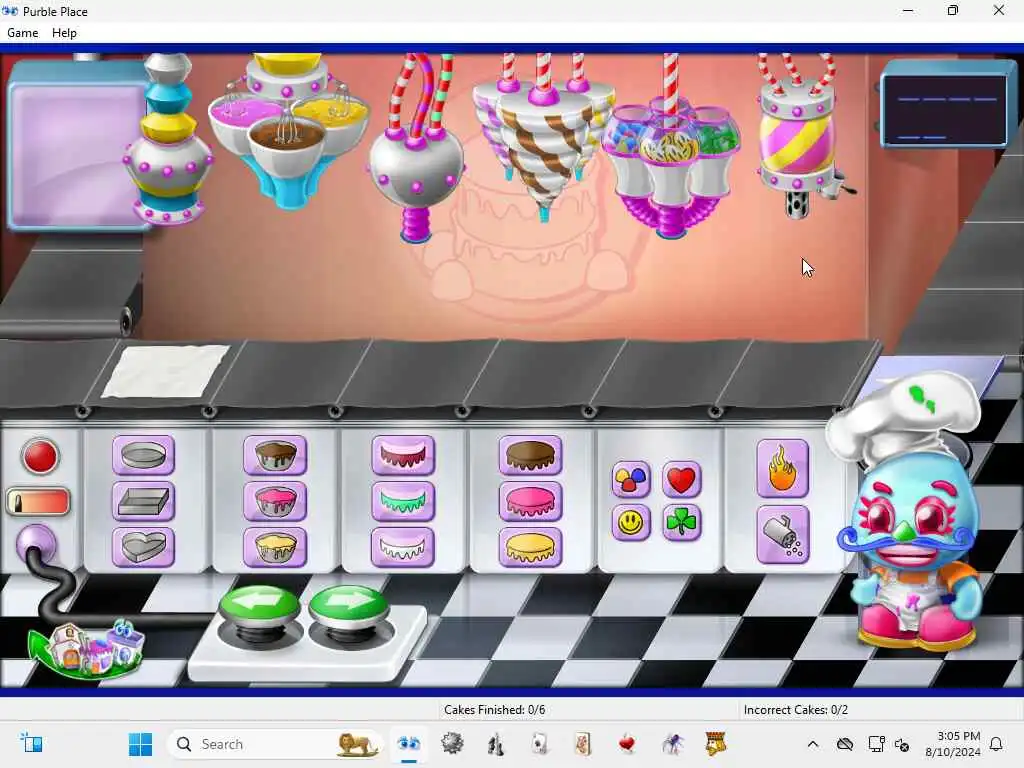
Task: Apply the pink top icing button
Action: coord(530,502)
